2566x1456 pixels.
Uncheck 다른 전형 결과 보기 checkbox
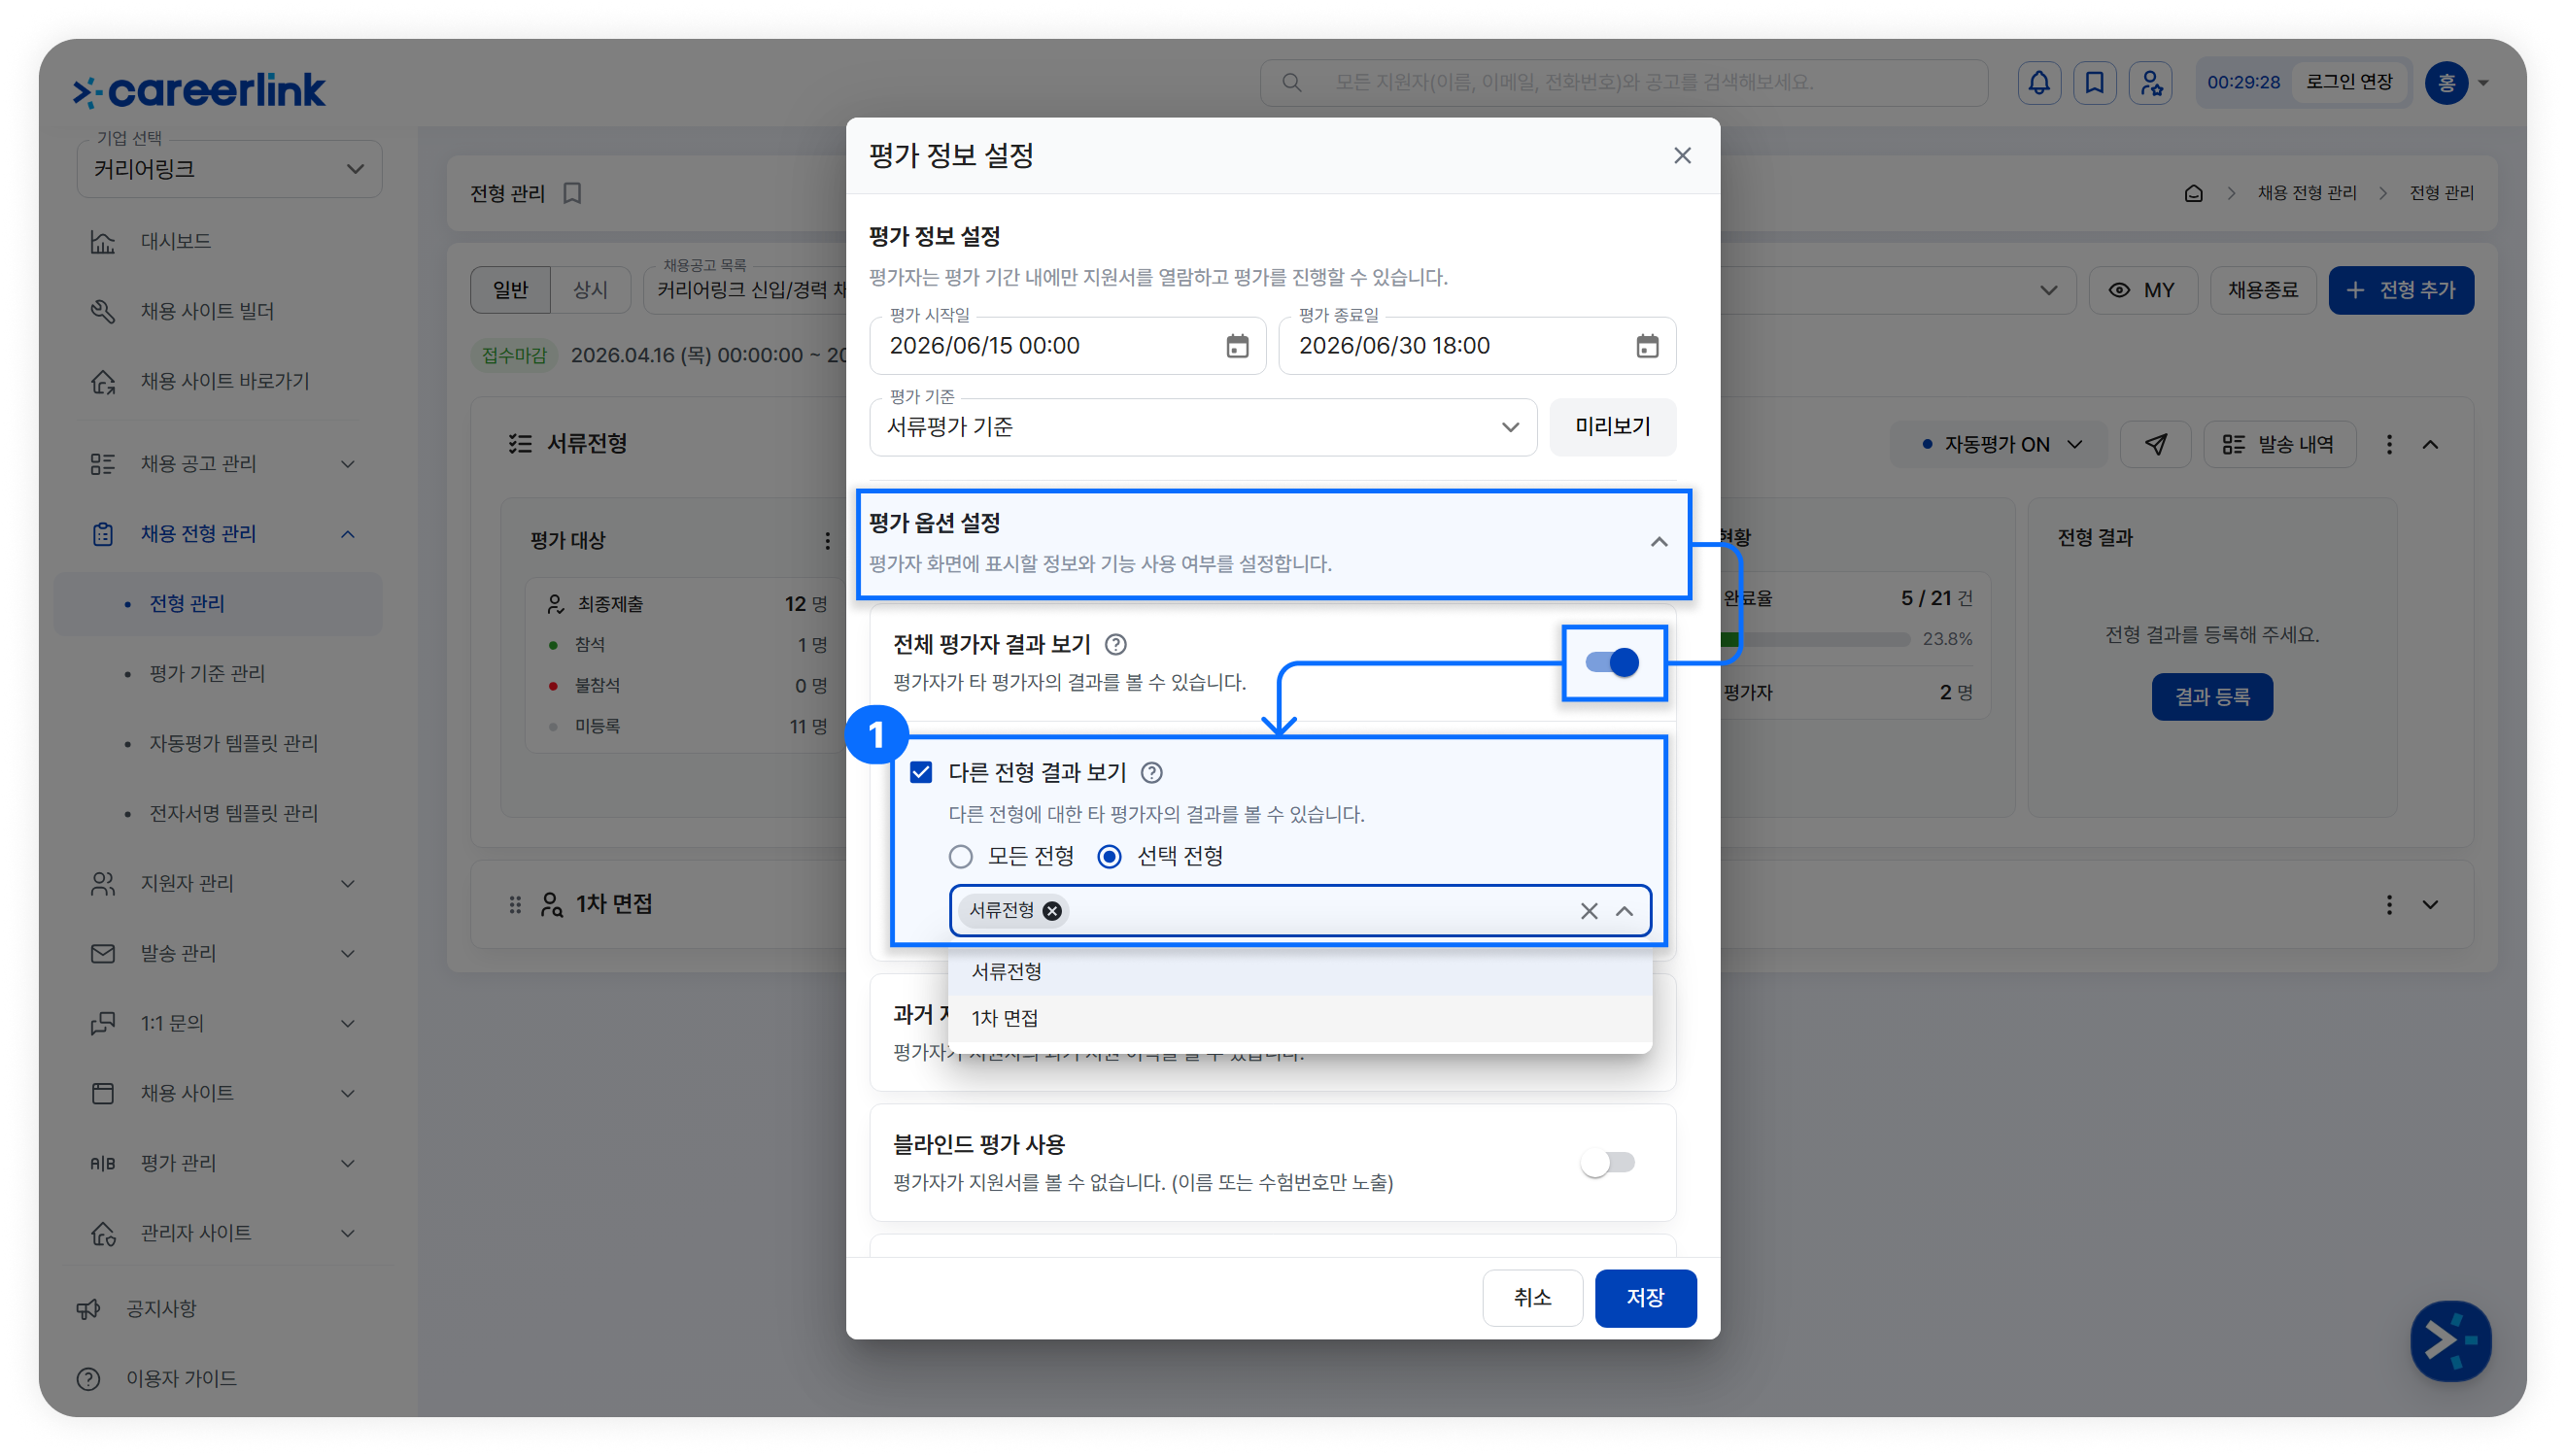coord(921,772)
